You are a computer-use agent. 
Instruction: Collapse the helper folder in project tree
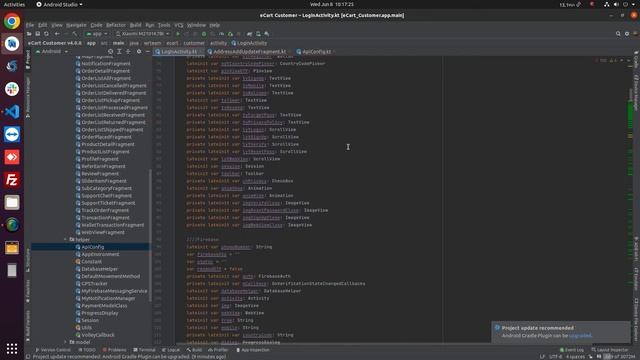pyautogui.click(x=65, y=240)
